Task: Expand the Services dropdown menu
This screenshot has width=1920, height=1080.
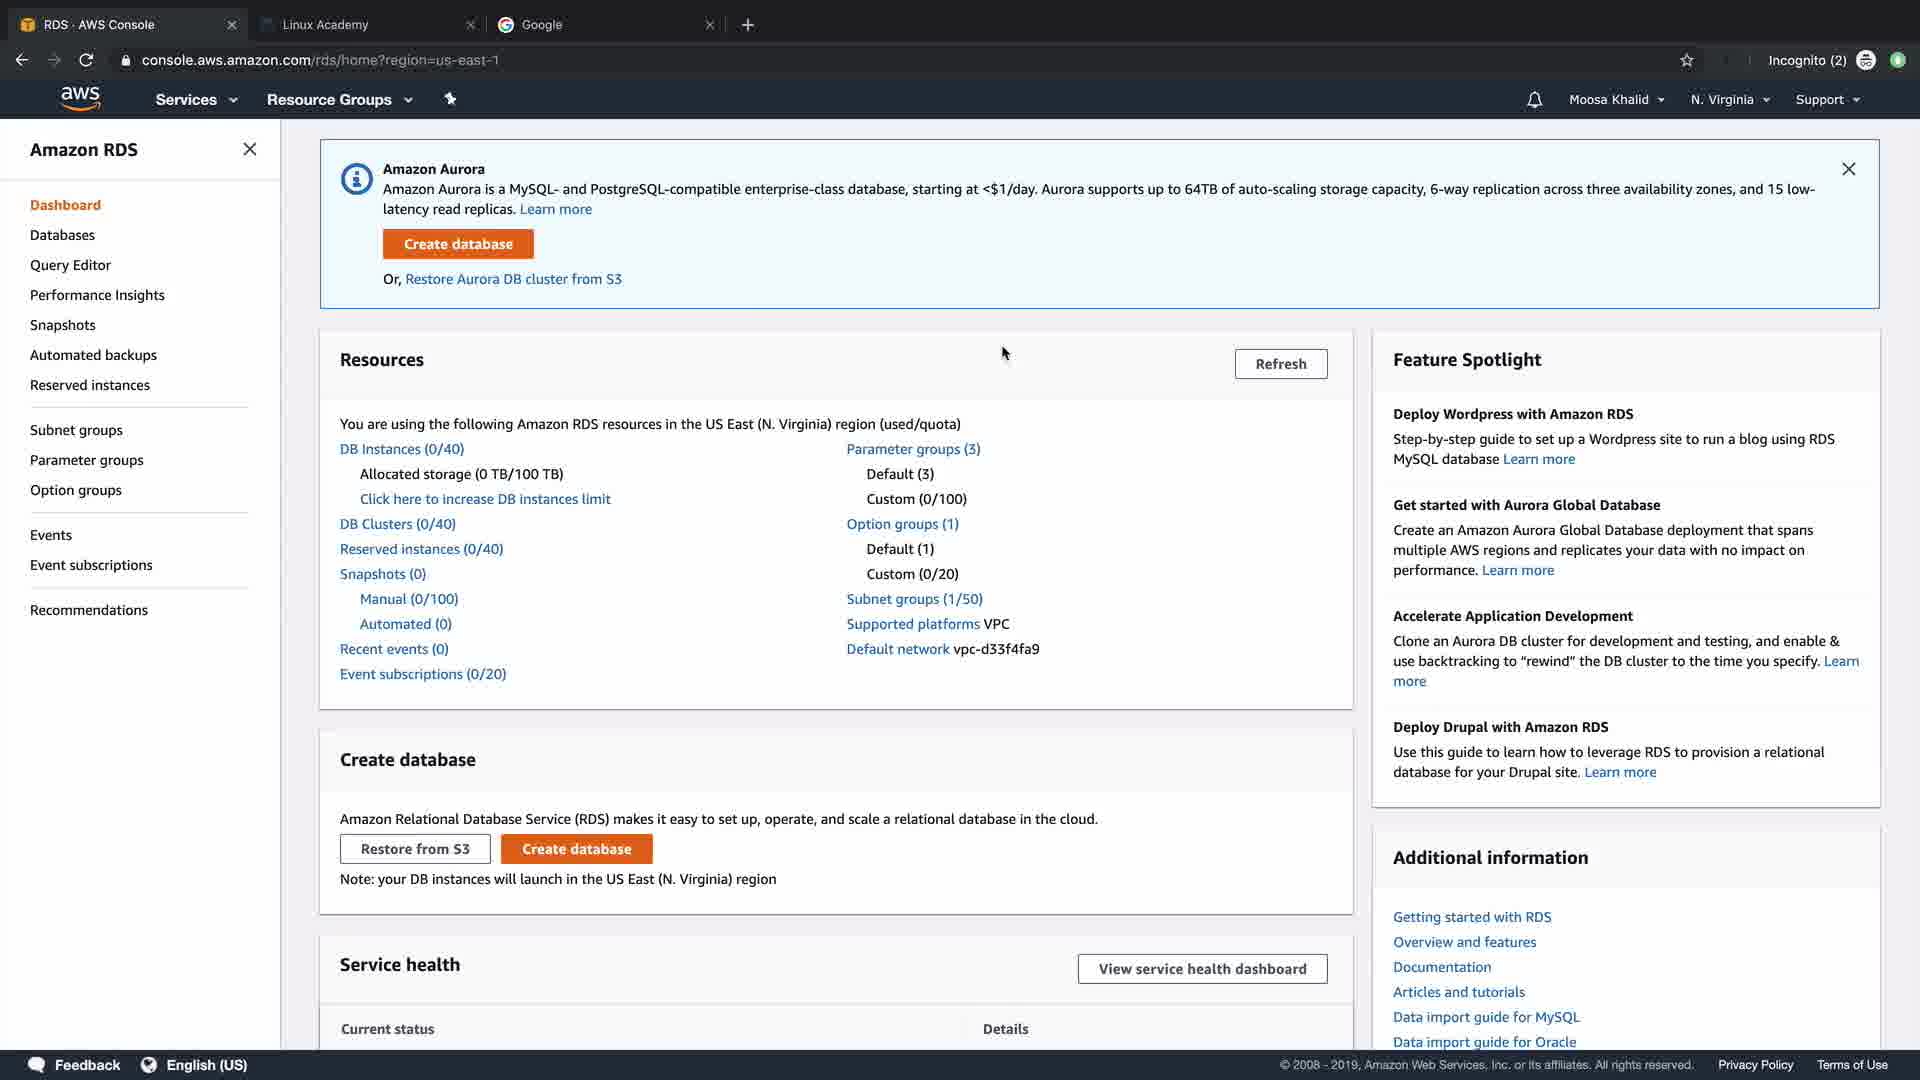Action: tap(196, 100)
